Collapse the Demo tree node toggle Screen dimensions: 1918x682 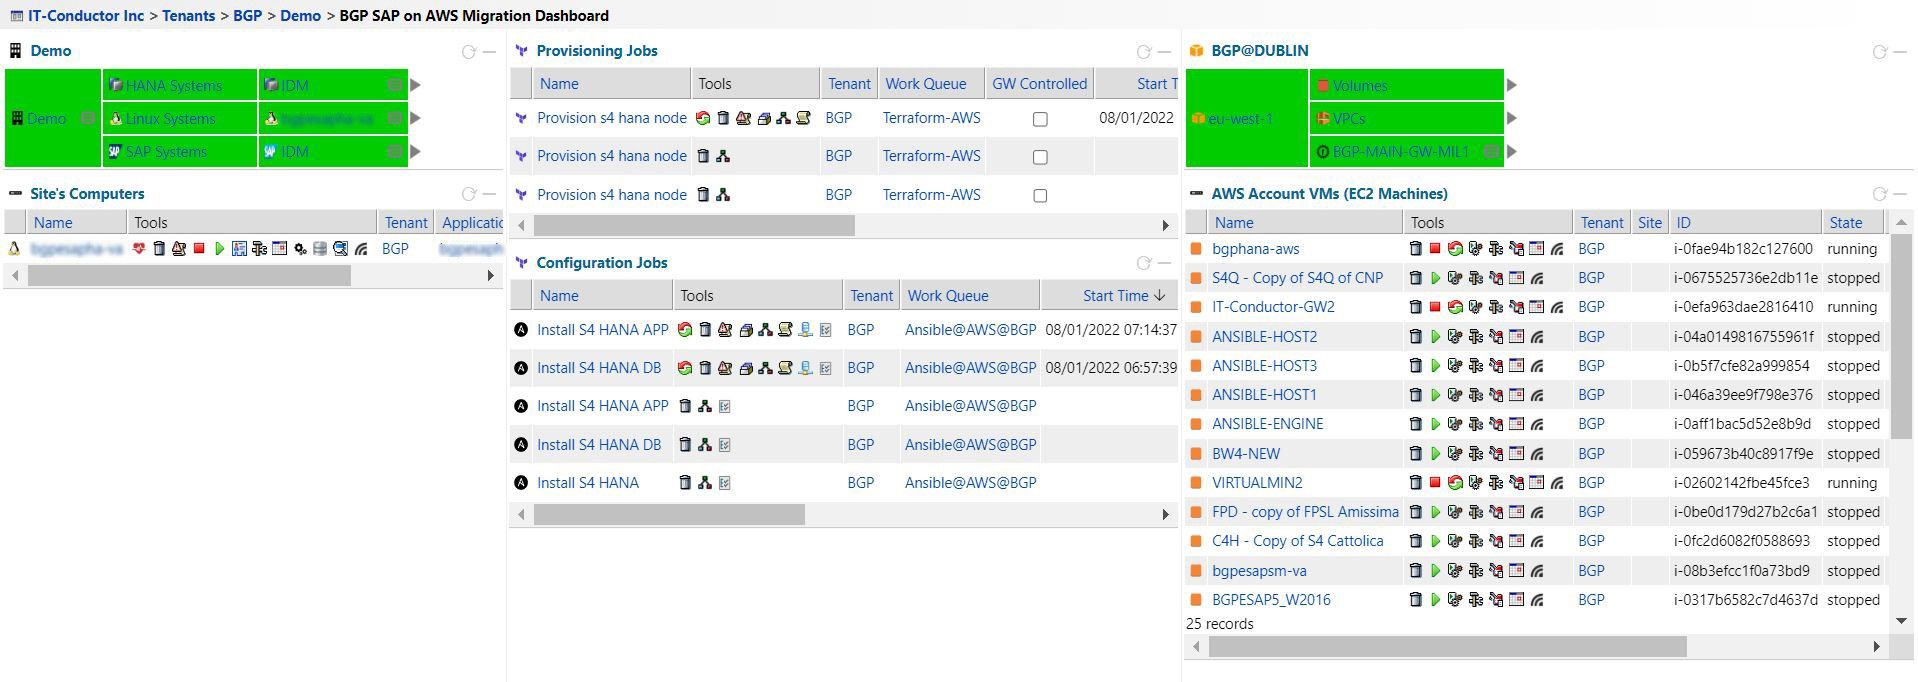[88, 118]
